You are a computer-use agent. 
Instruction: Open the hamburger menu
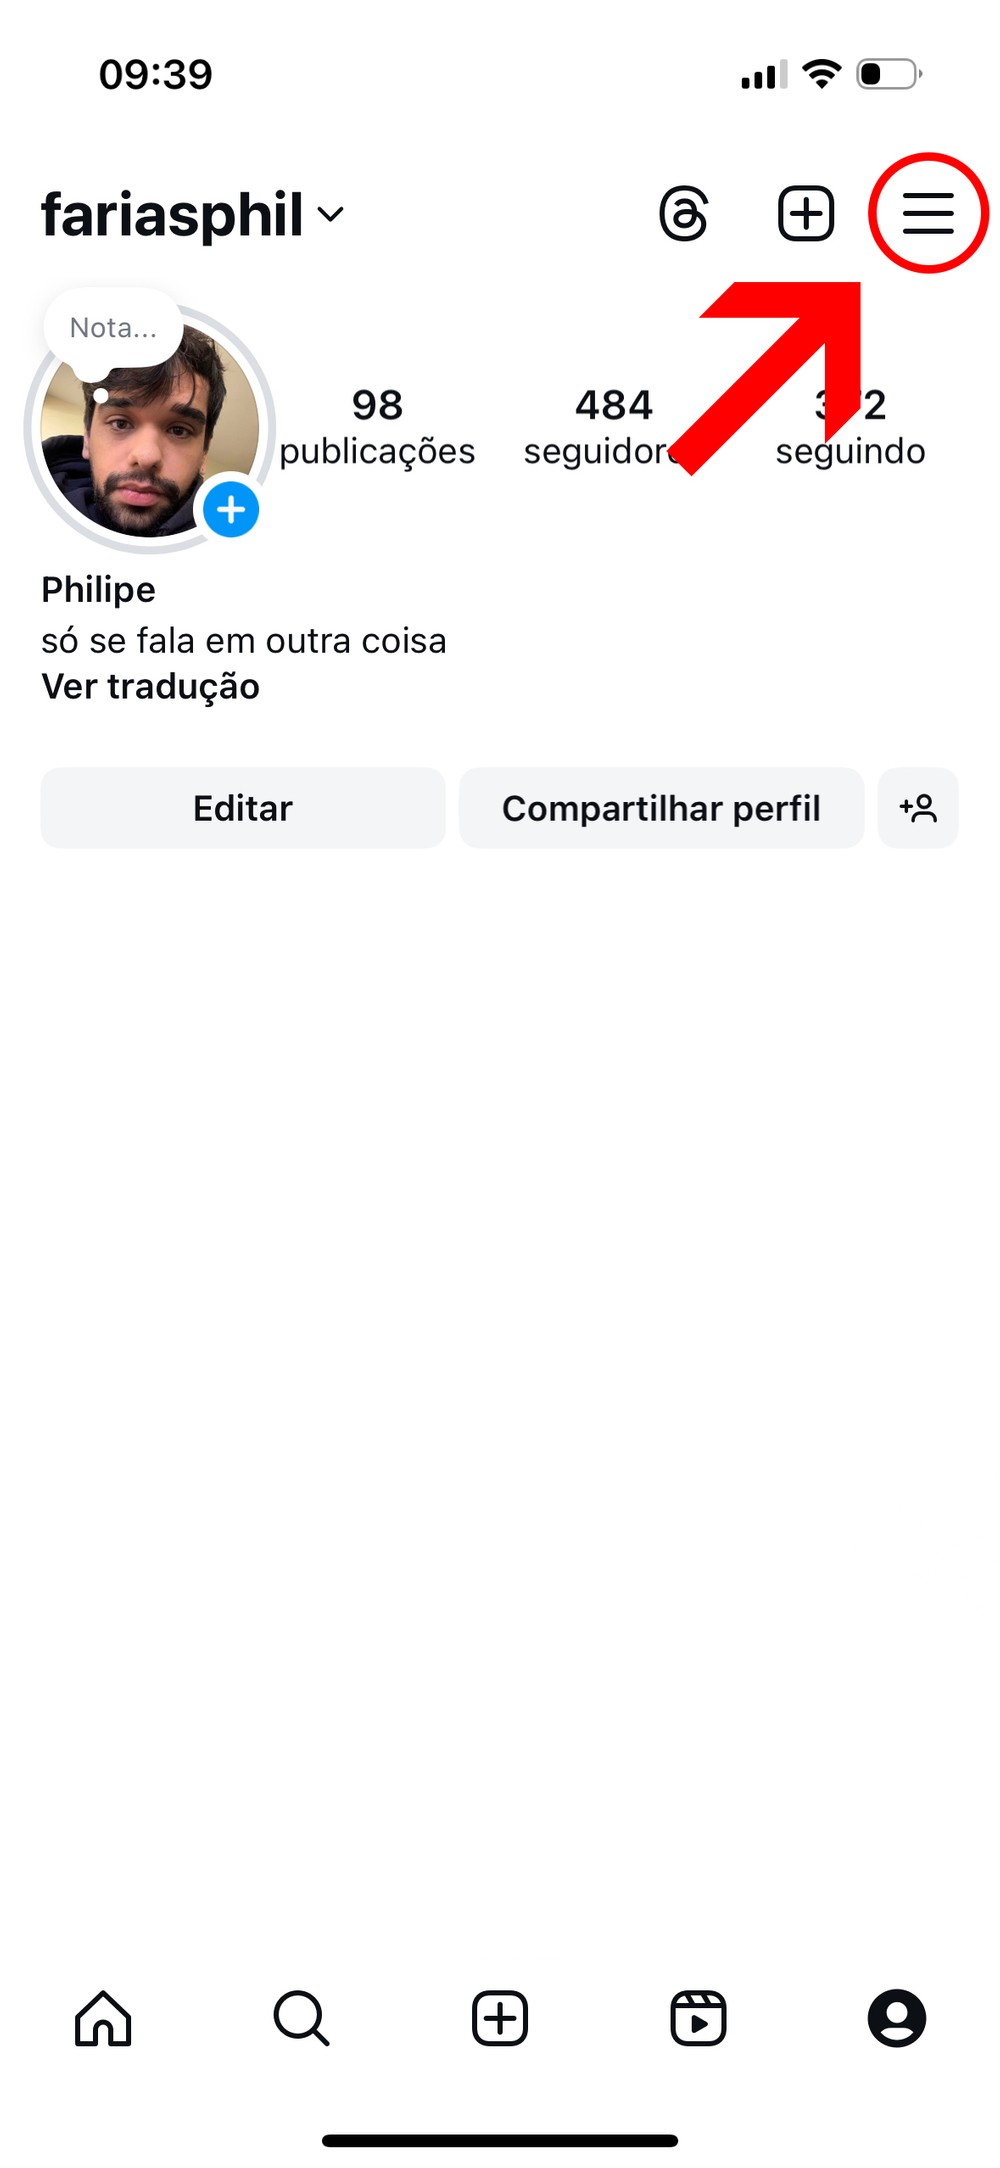[928, 213]
